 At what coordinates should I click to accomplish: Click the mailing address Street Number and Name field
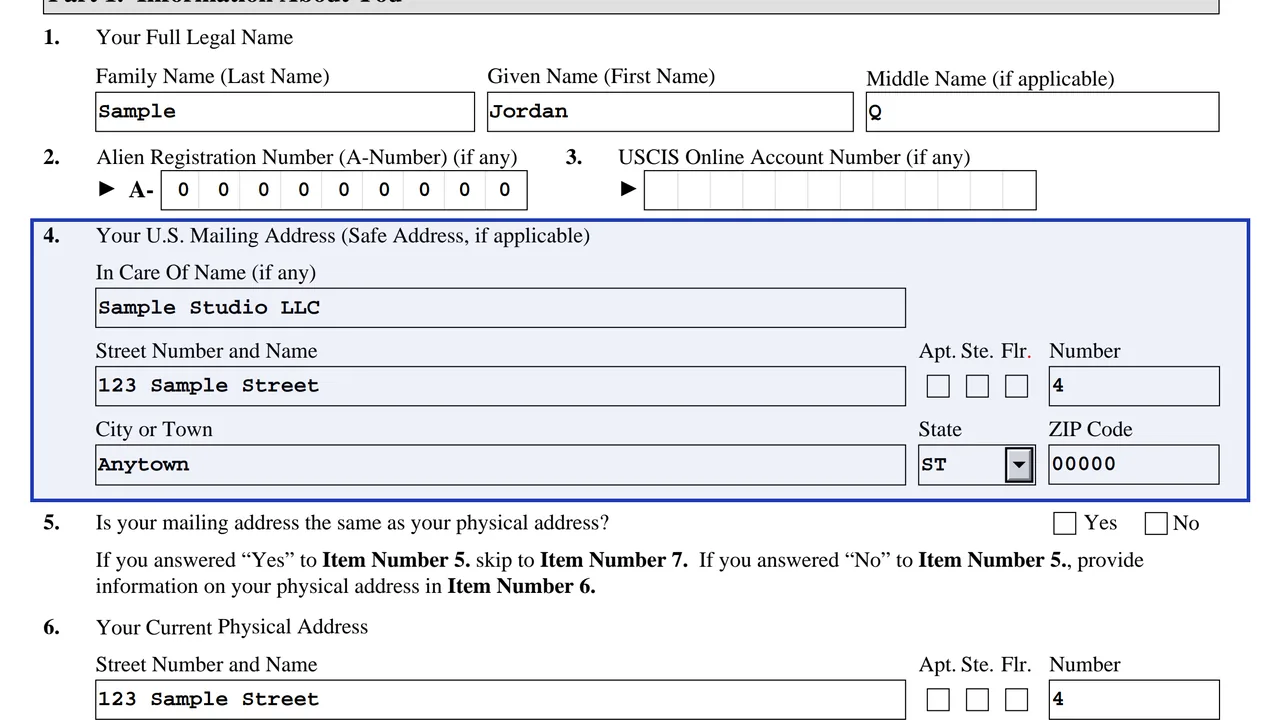coord(501,386)
